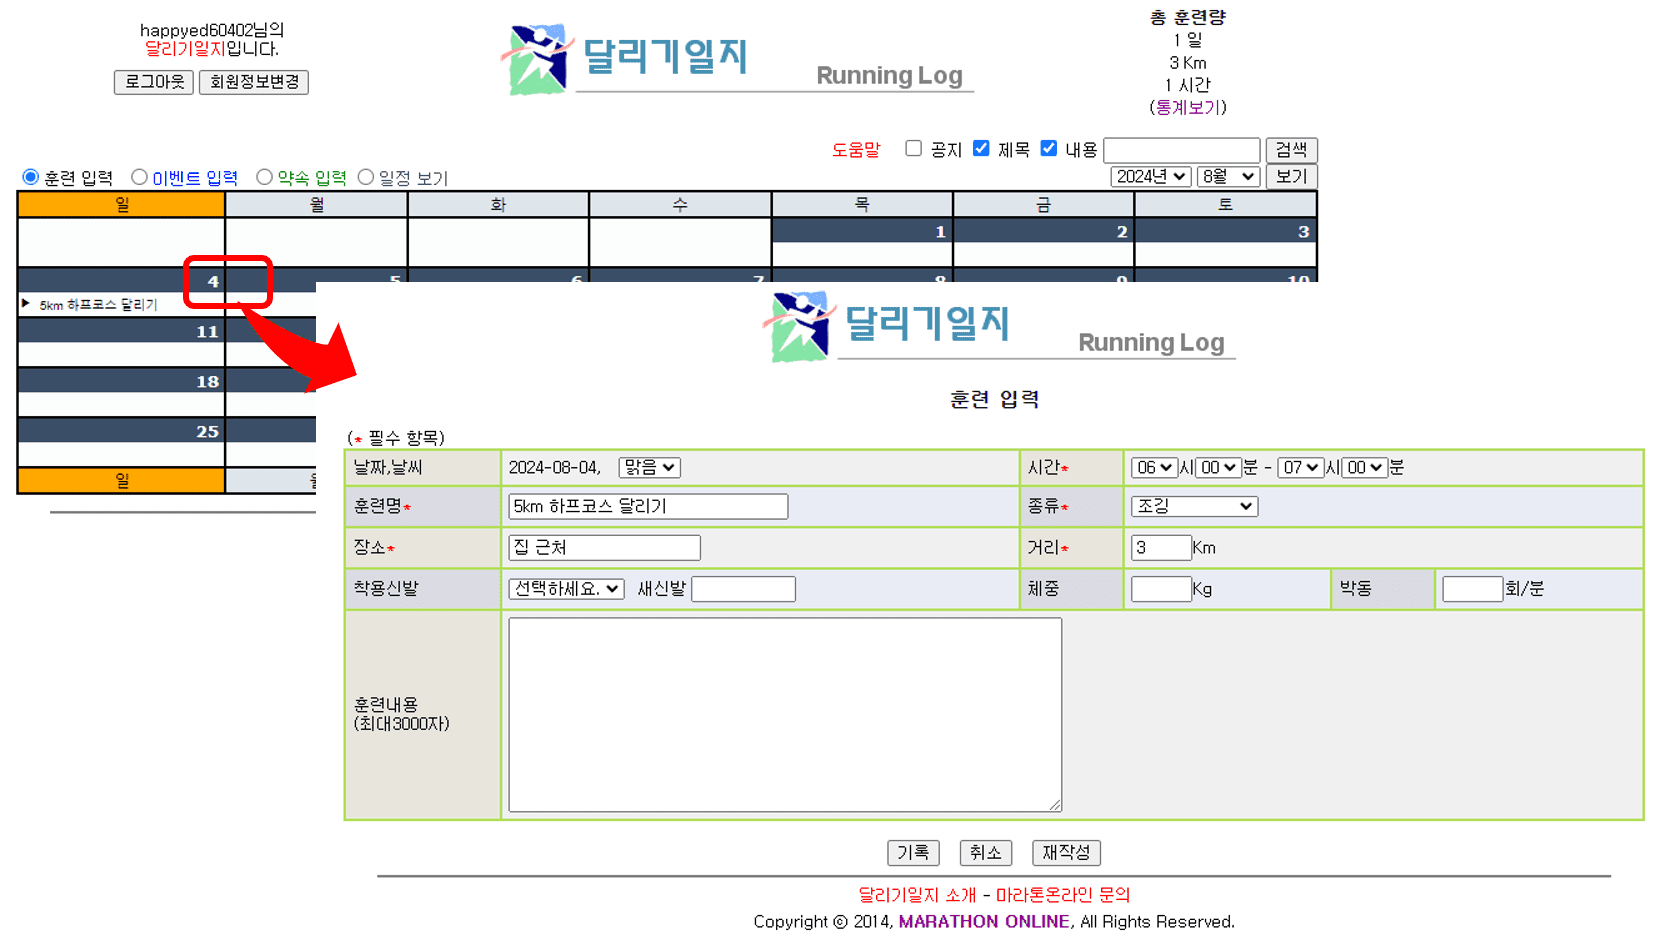Screen dimensions: 1660x940
Task: Open the 맑음 weather dropdown
Action: click(x=648, y=467)
